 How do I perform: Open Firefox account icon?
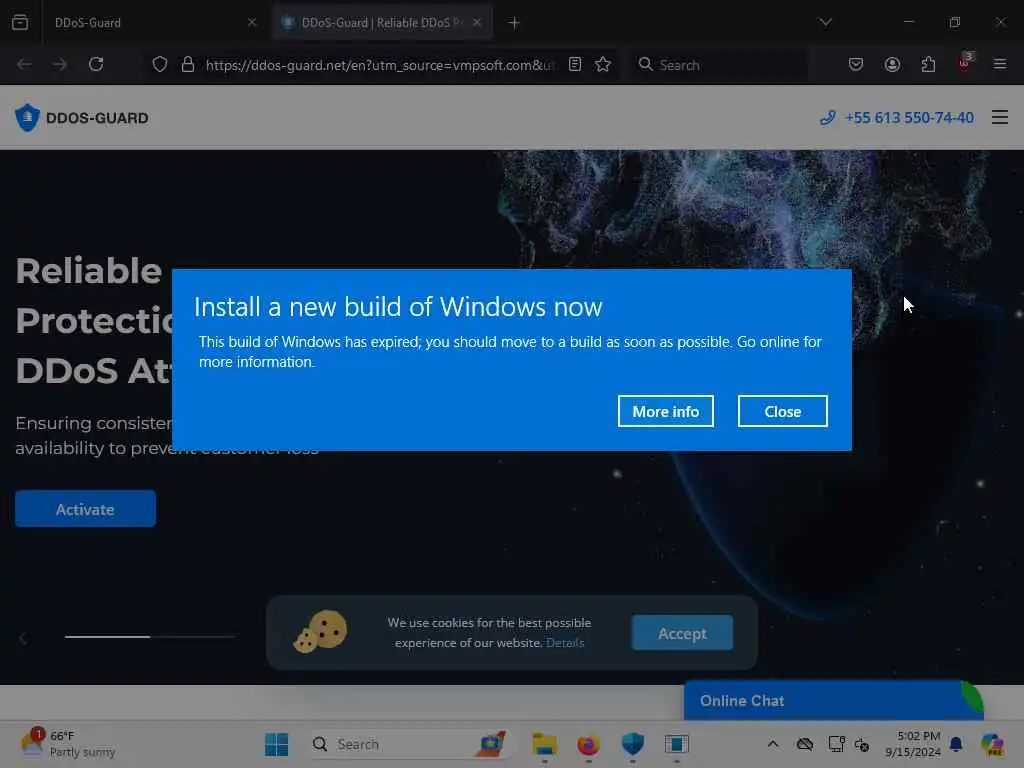(892, 65)
